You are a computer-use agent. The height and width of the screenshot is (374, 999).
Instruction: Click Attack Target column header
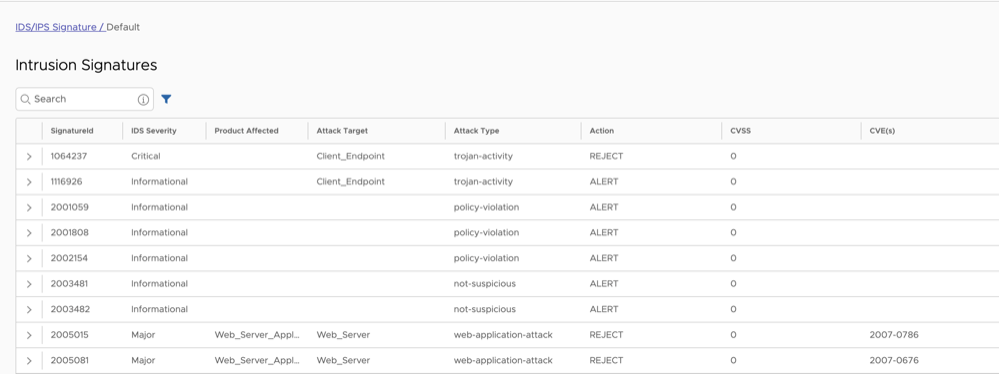coord(342,131)
